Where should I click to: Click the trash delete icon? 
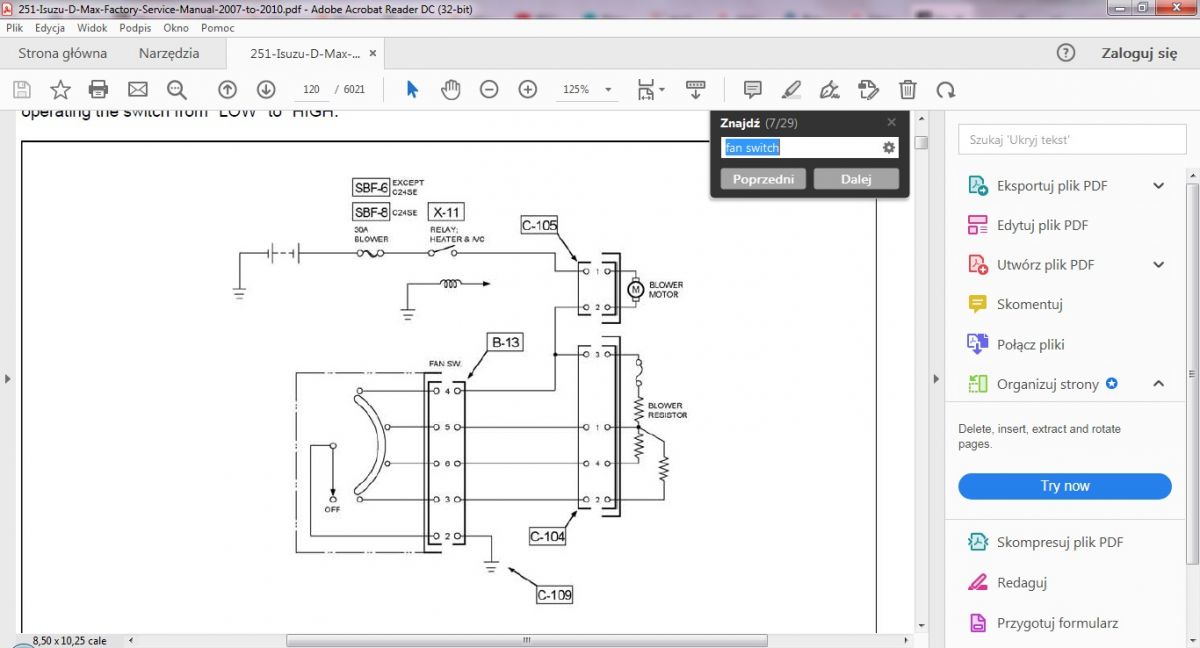tap(907, 90)
